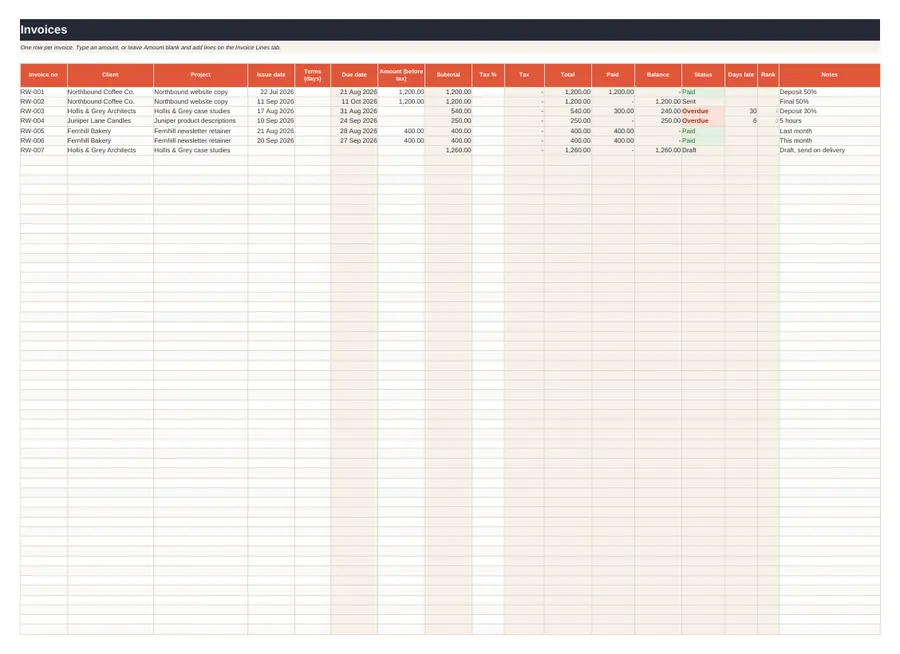Select the Issue date column header
This screenshot has height=654, width=900.
[271, 75]
